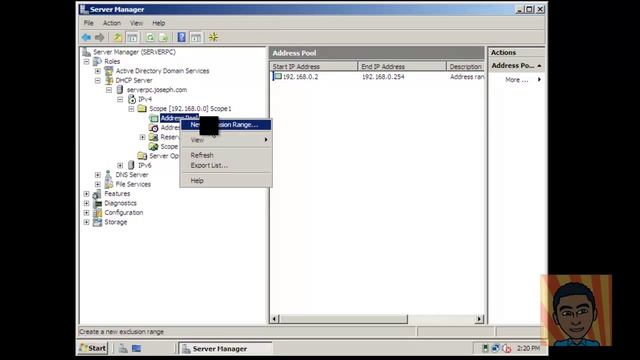640x360 pixels.
Task: Open the View menu in menu bar
Action: (136, 23)
